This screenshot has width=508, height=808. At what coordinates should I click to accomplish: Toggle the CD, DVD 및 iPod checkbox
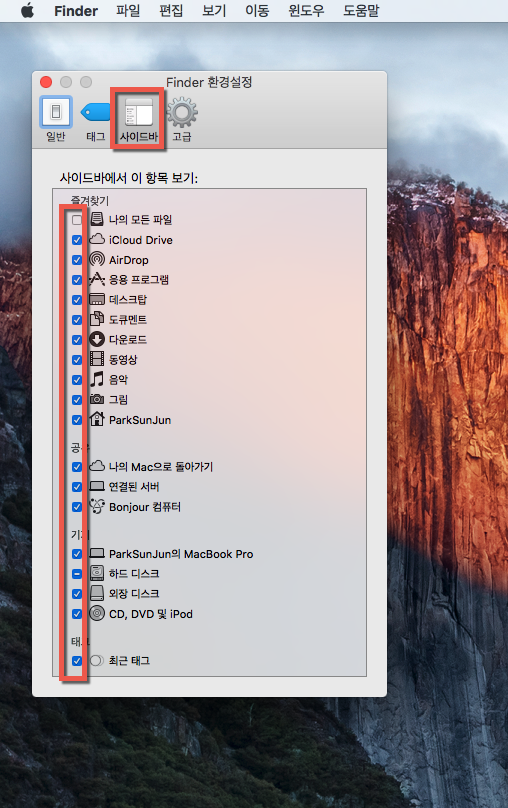(x=77, y=614)
